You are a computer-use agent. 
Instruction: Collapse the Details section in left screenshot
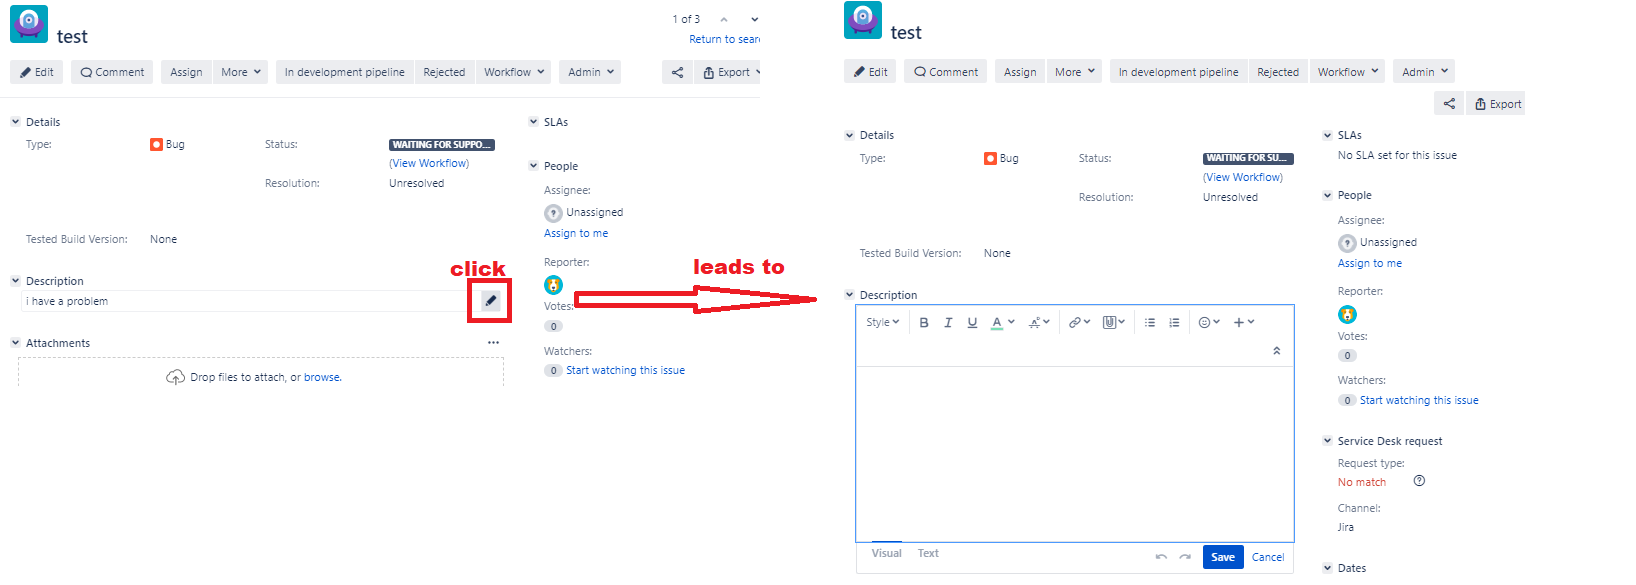tap(15, 122)
